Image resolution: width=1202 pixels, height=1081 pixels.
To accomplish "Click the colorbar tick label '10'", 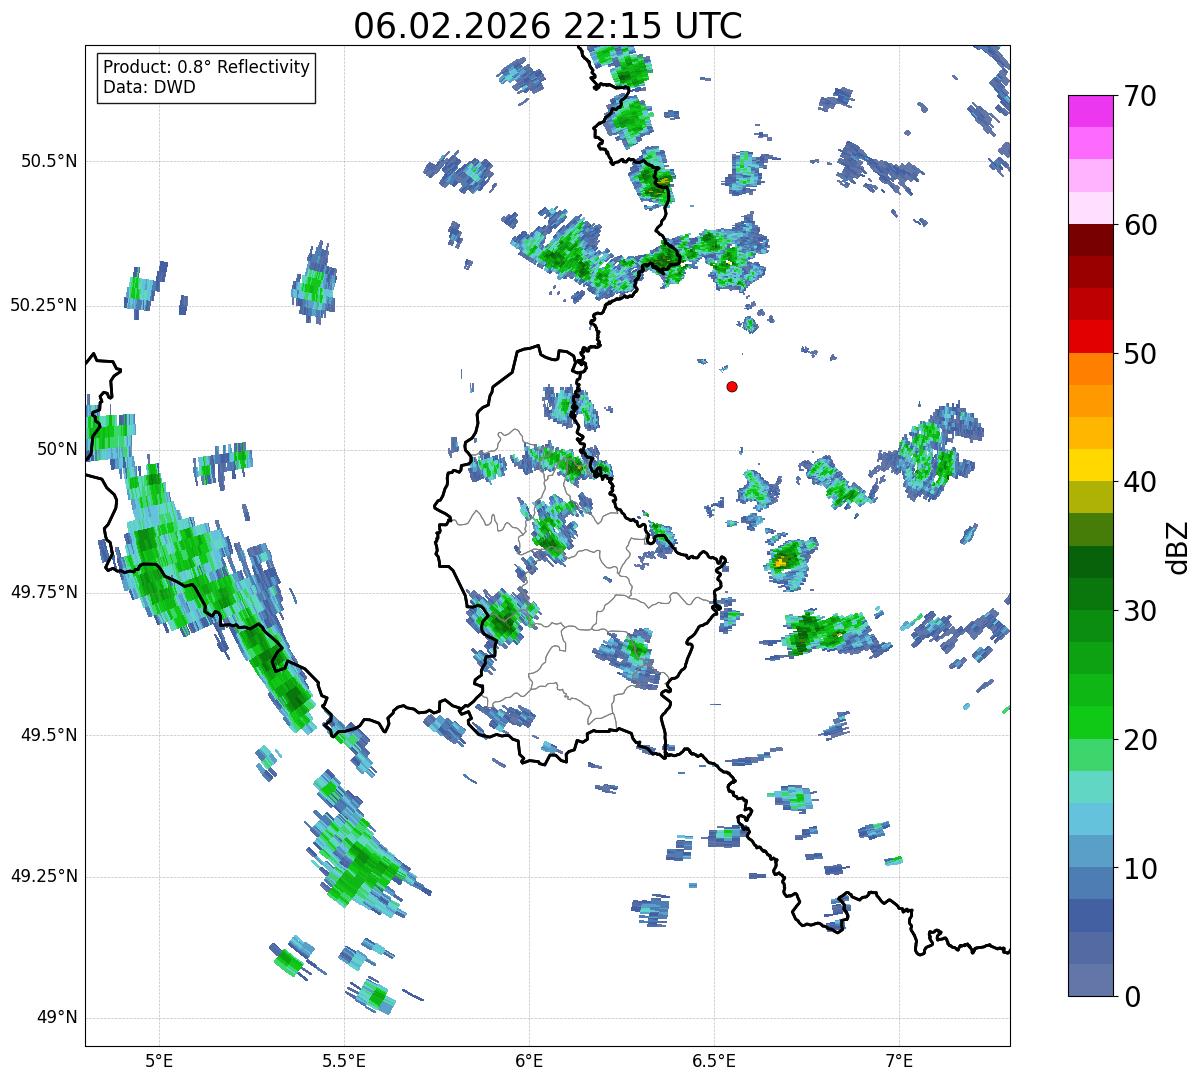I will click(x=1139, y=868).
